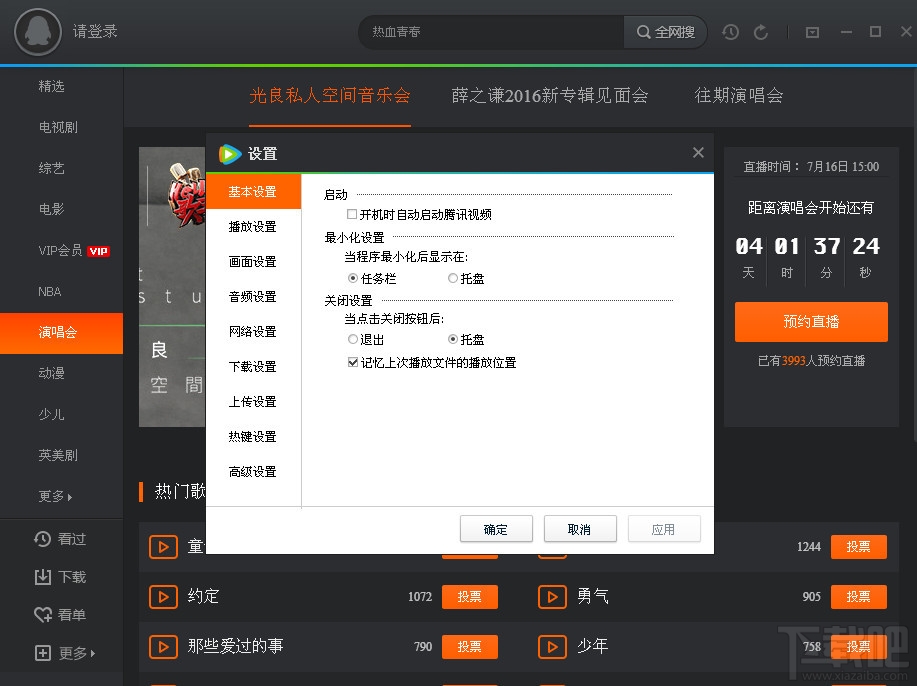Open the 薛之谦2016新专辑见面会 tab
This screenshot has width=917, height=686.
(x=549, y=95)
